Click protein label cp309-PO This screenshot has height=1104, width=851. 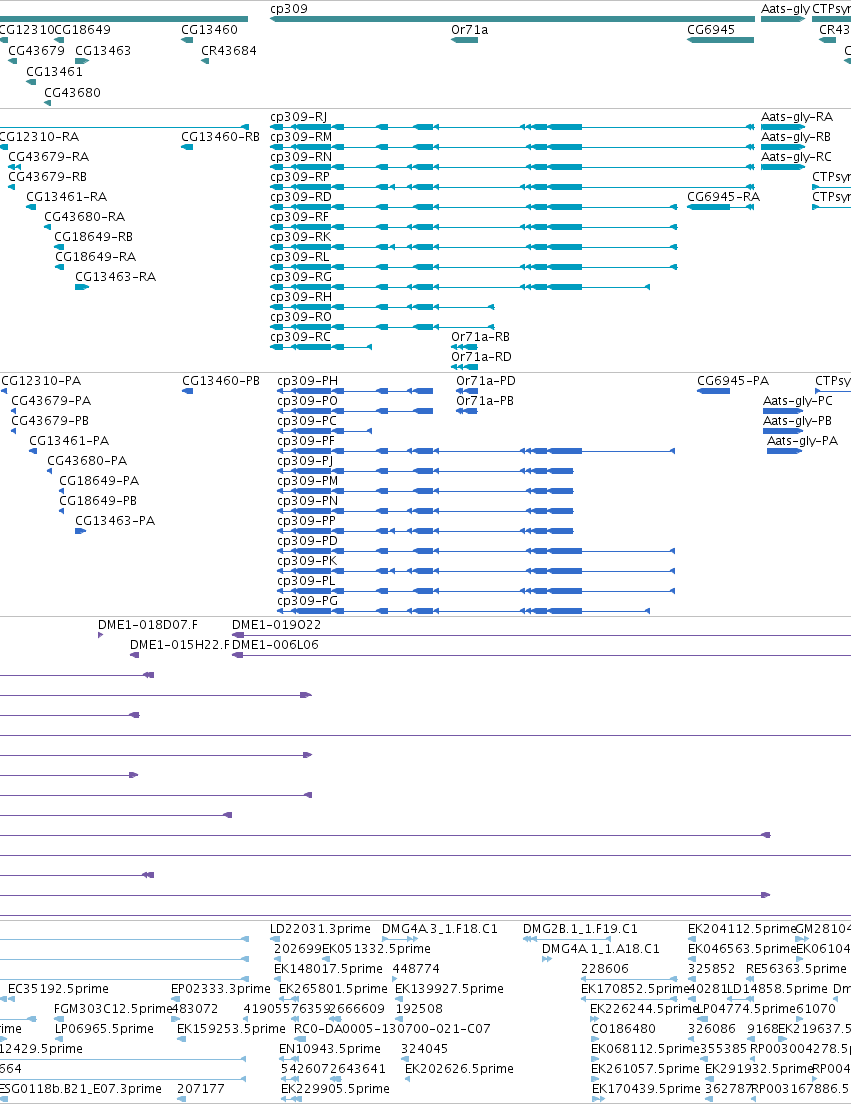[x=308, y=401]
